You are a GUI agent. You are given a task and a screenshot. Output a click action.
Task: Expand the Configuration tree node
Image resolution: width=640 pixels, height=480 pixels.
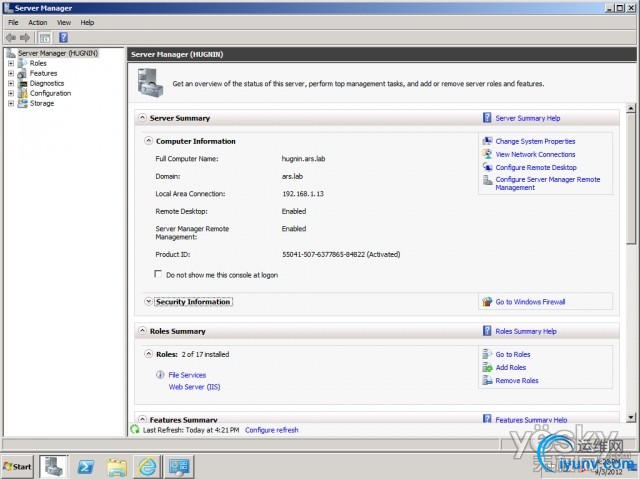pos(11,93)
